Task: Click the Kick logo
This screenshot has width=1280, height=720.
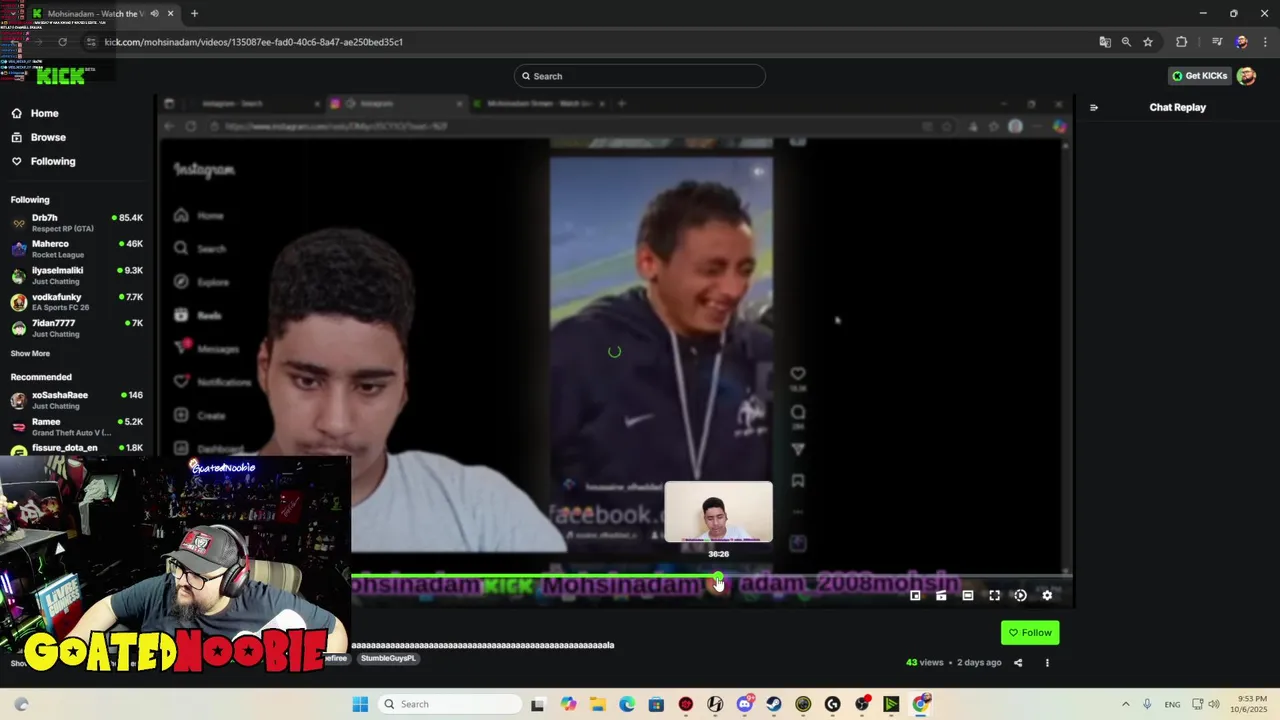Action: (61, 76)
